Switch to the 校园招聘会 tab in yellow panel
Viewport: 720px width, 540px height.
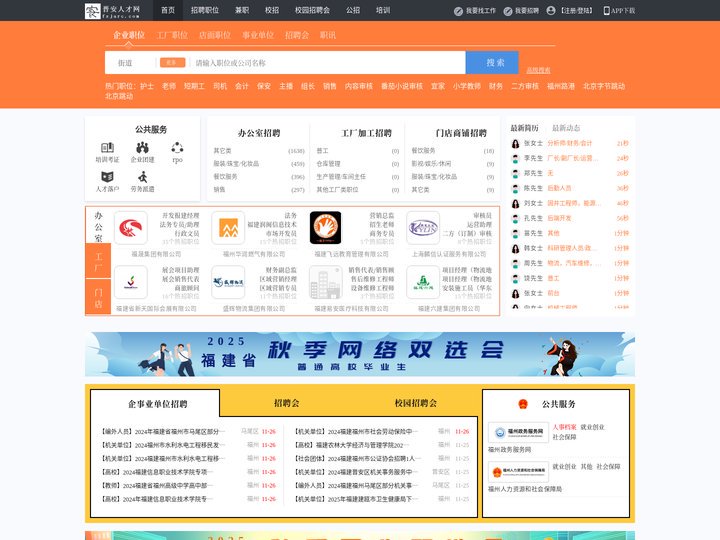pyautogui.click(x=416, y=403)
